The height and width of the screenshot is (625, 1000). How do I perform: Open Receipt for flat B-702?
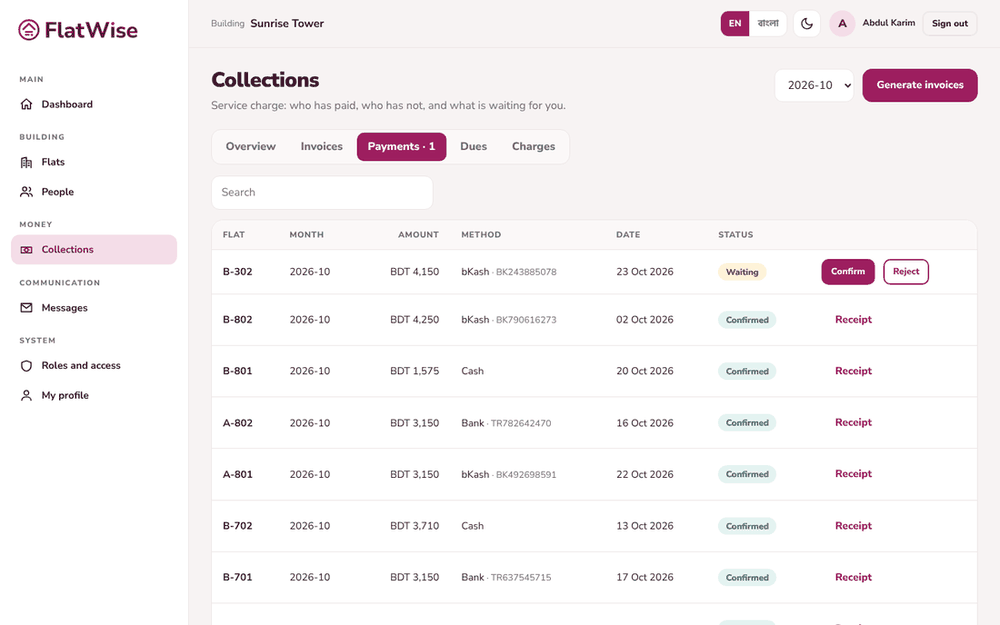pyautogui.click(x=853, y=526)
